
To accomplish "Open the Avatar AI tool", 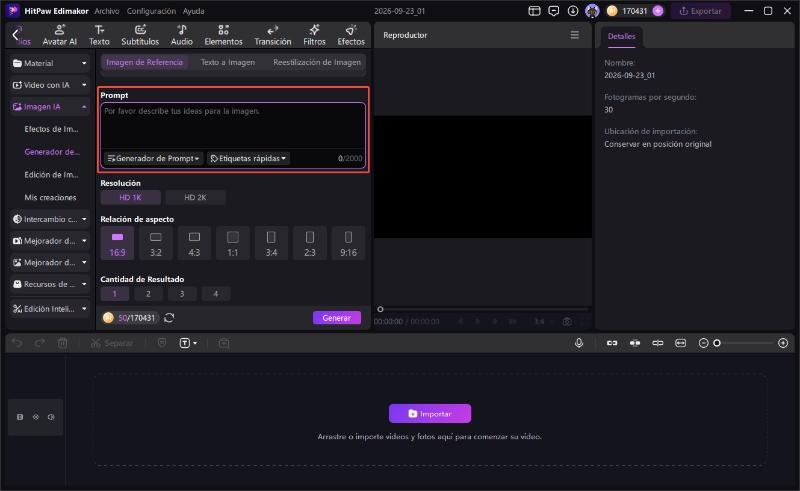I will click(59, 35).
